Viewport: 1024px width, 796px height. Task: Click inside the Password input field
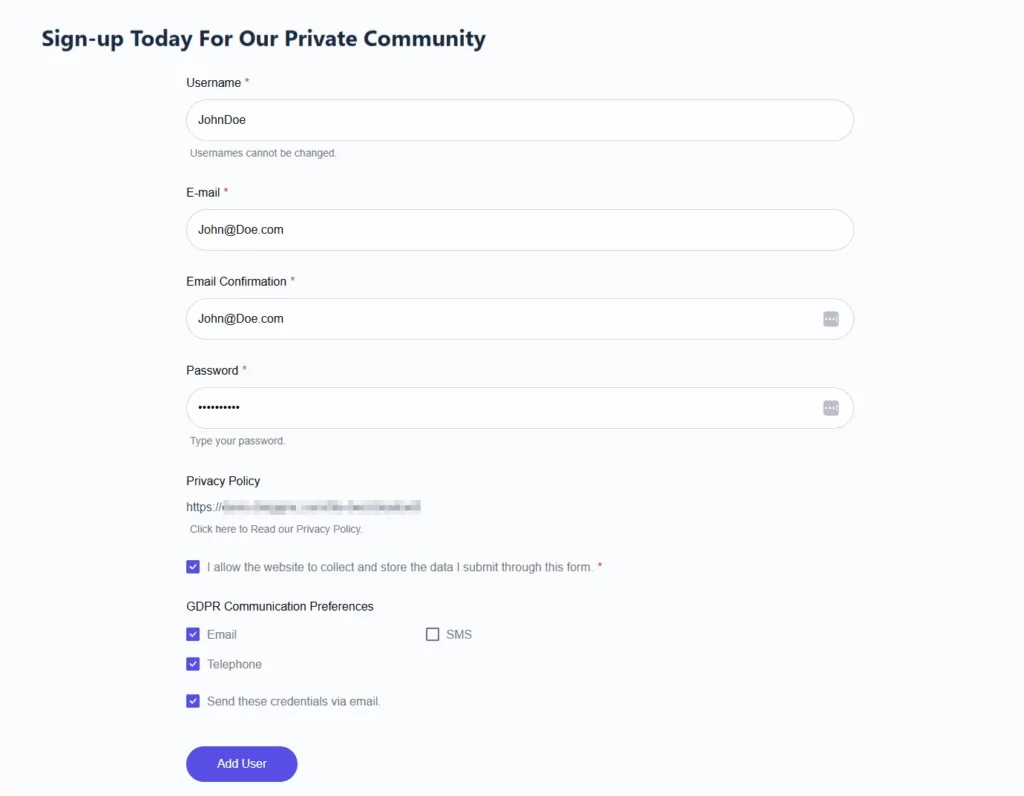tap(450, 407)
